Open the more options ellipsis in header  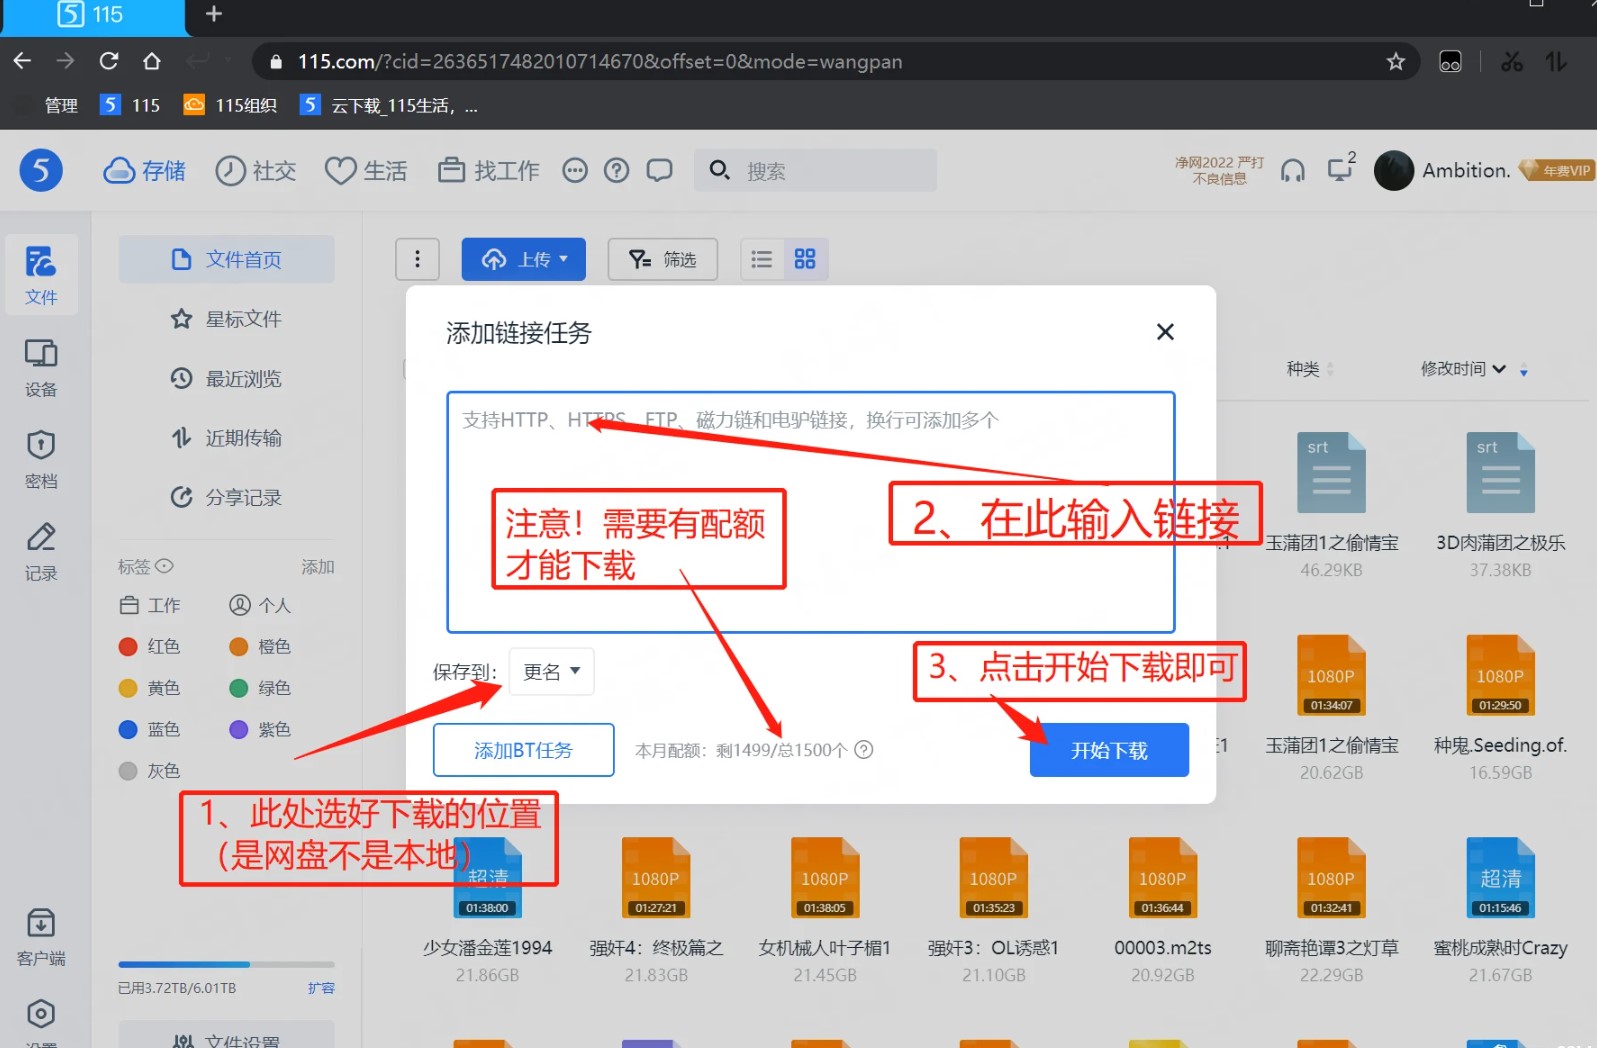[x=575, y=171]
